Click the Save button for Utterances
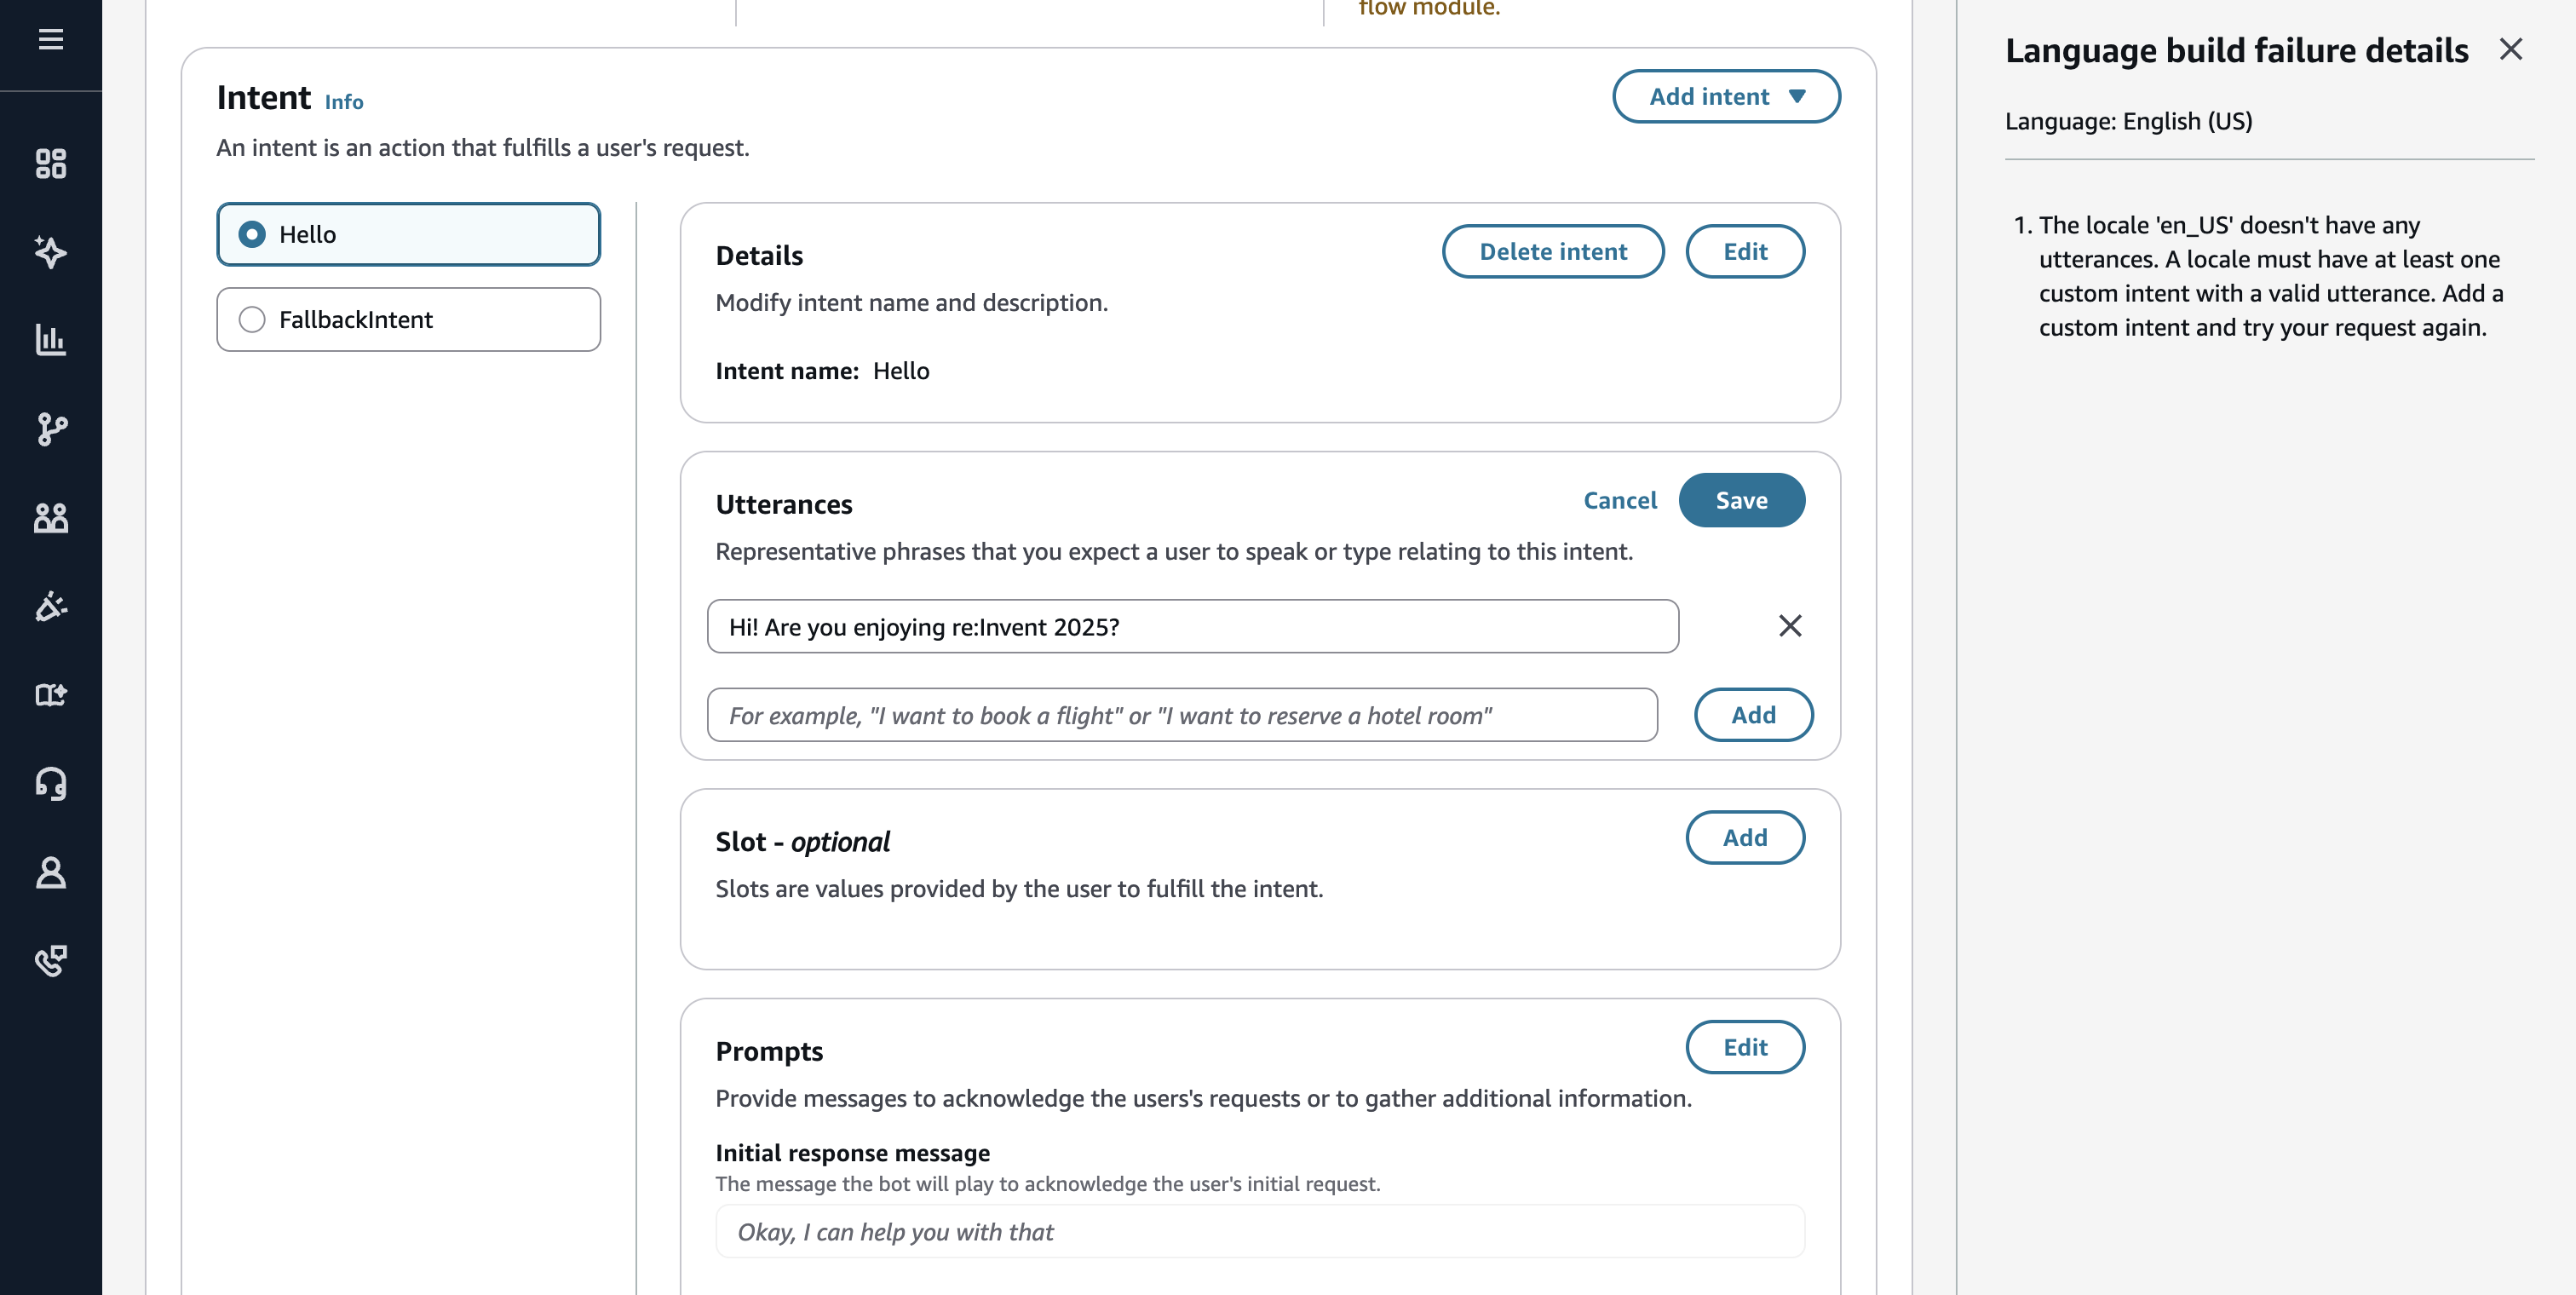2576x1295 pixels. coord(1741,500)
